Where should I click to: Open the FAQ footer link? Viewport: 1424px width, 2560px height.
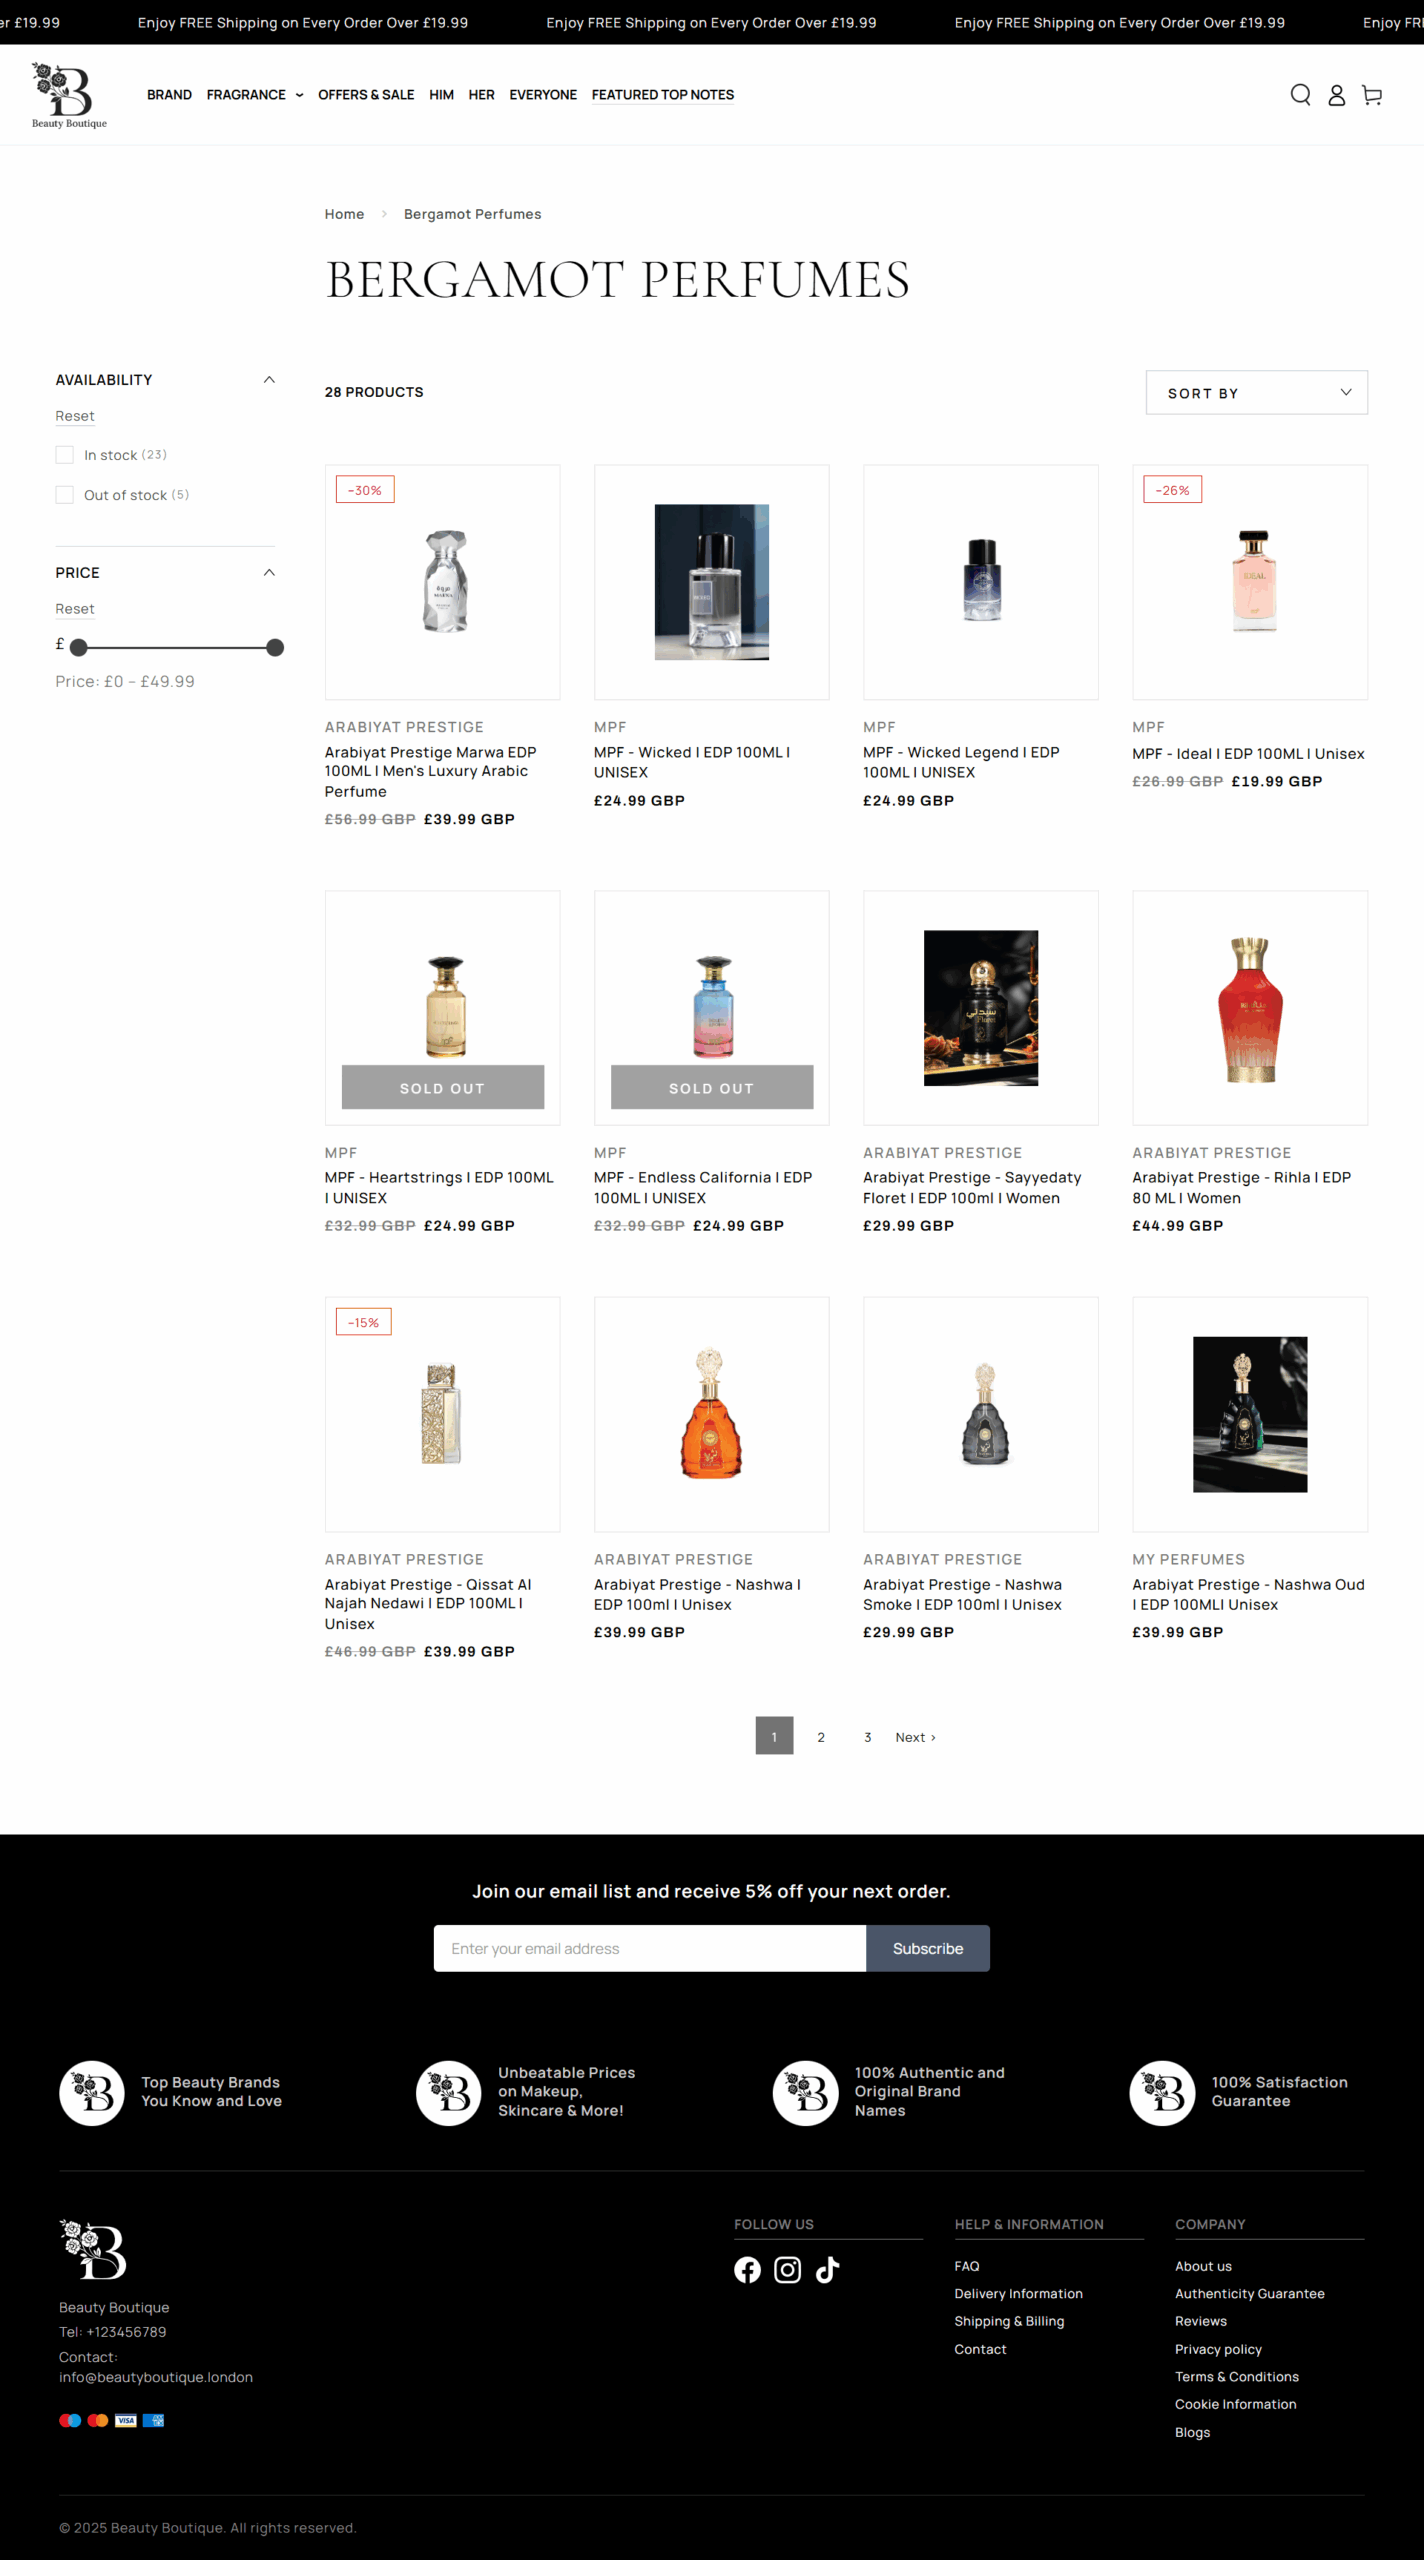pos(967,2266)
